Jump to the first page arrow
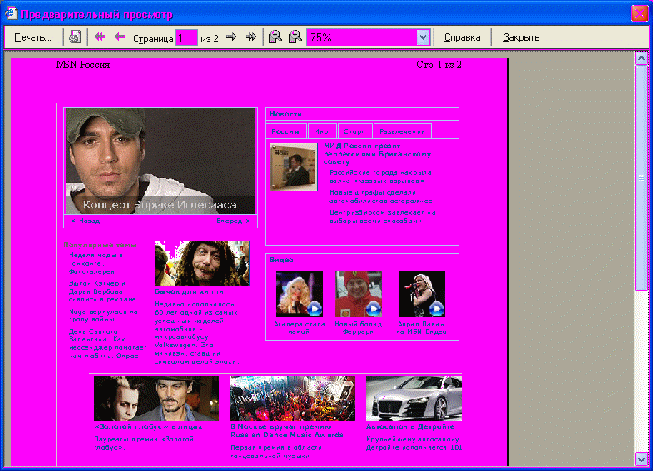Screen dimensions: 653x471 point(100,37)
